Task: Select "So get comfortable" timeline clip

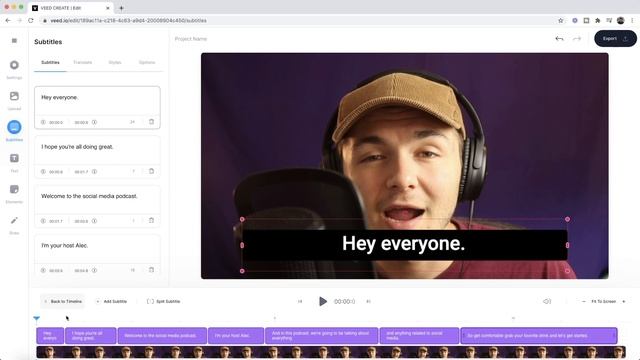Action: [x=539, y=336]
